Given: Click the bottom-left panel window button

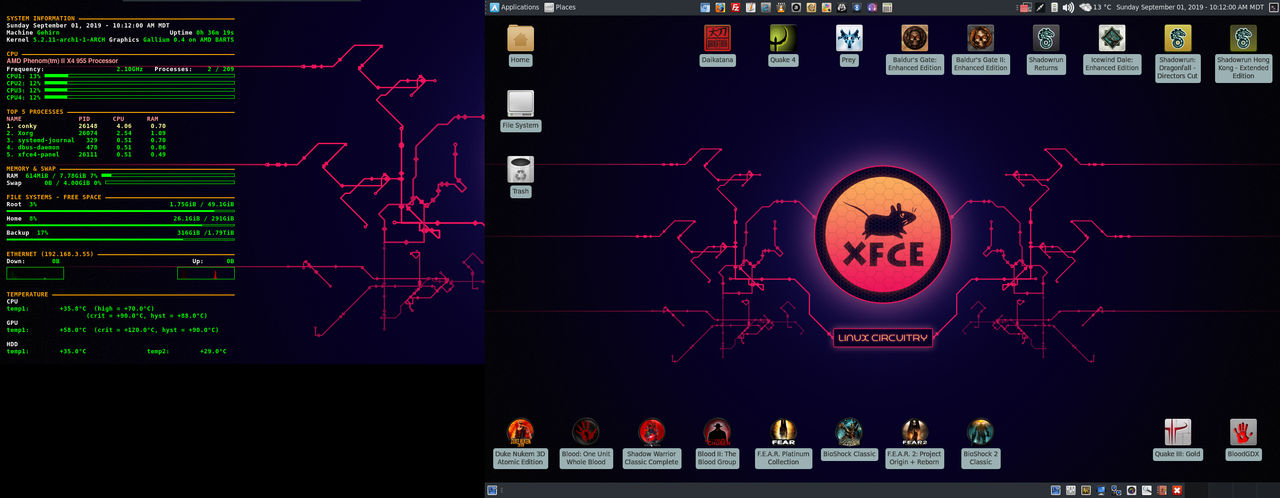Looking at the screenshot, I should (x=492, y=490).
